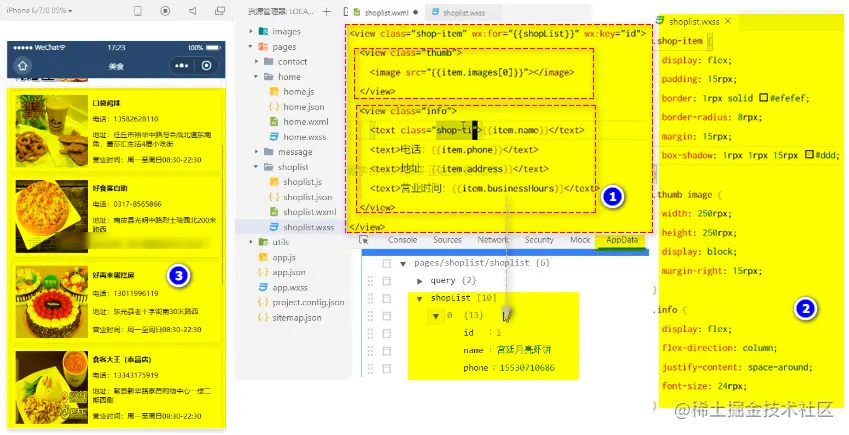The image size is (849, 435).
Task: Collapse the shoplist folder in file tree
Action: point(257,167)
